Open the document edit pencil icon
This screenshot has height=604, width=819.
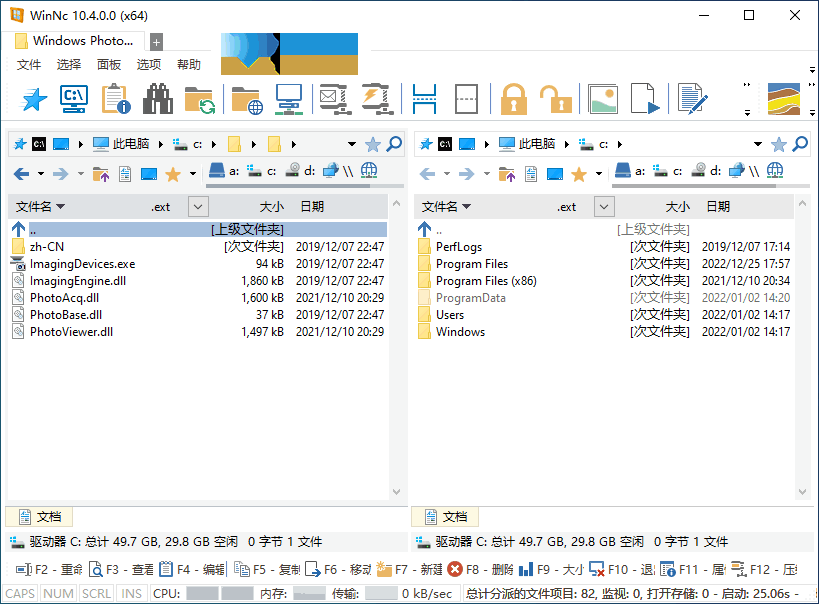click(693, 99)
